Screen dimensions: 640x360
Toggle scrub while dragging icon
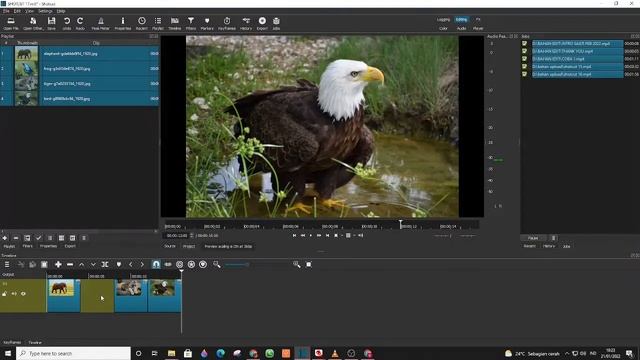click(x=168, y=264)
